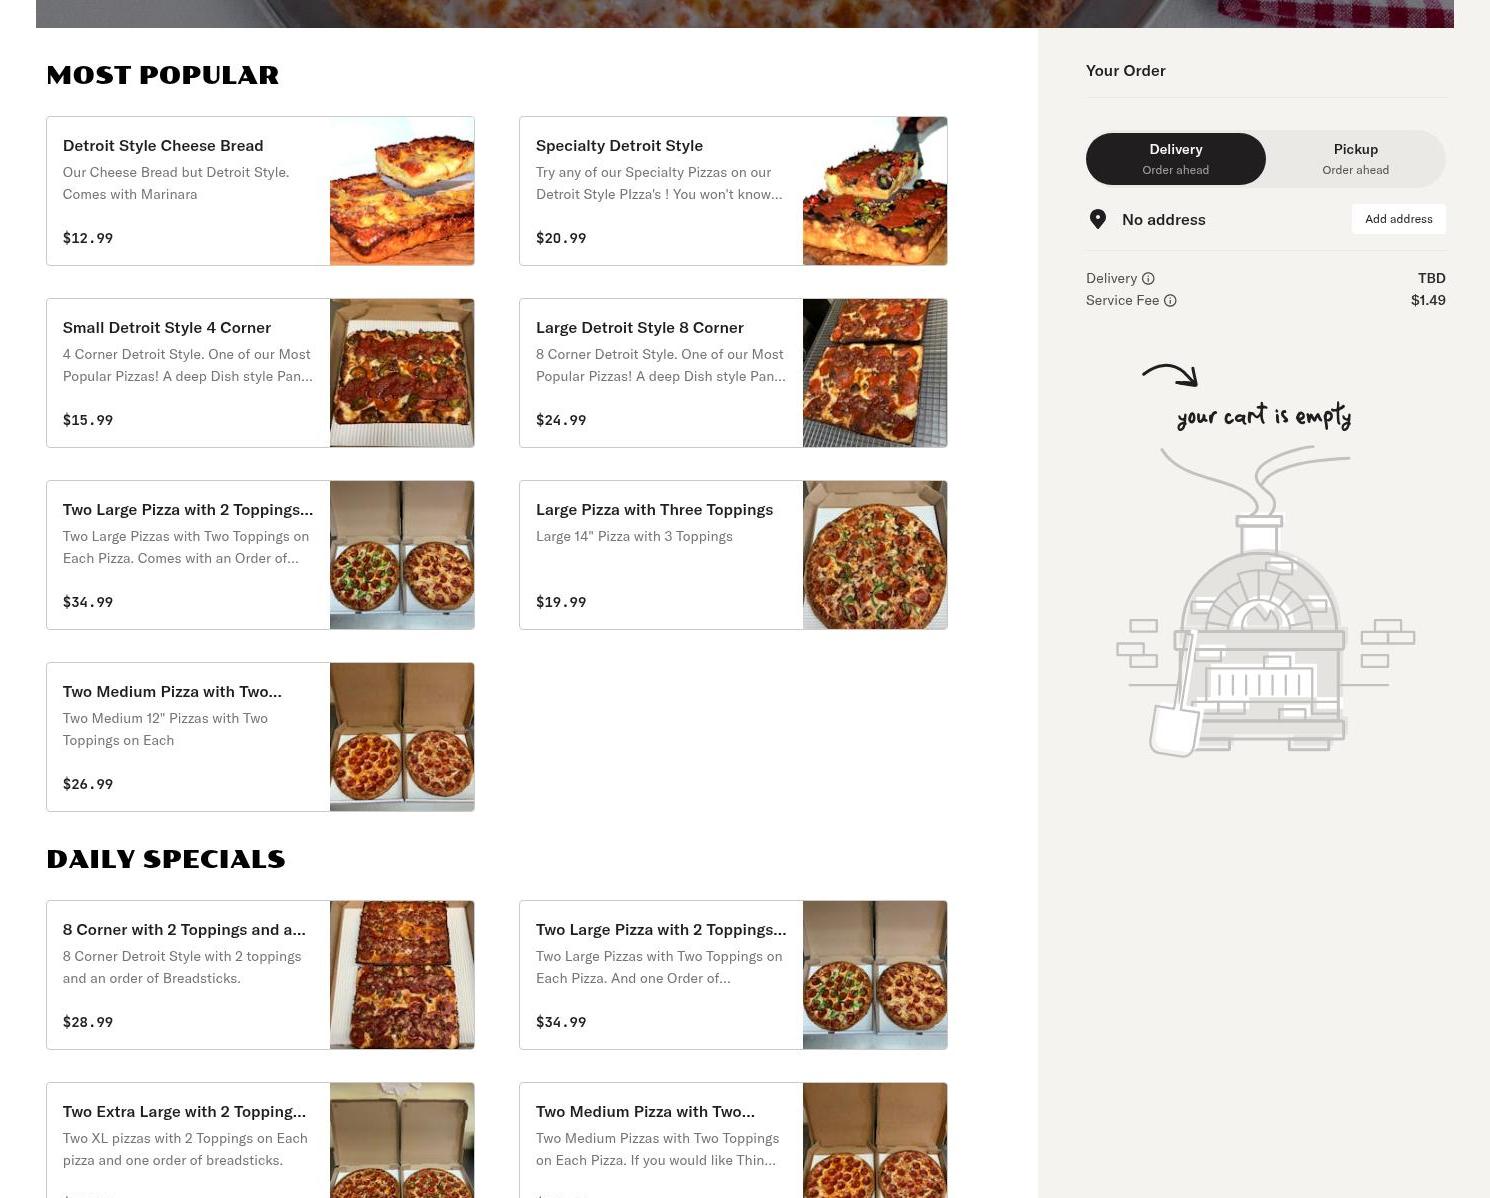Open Specialty Detroit Style photo
This screenshot has width=1490, height=1198.
click(x=875, y=191)
